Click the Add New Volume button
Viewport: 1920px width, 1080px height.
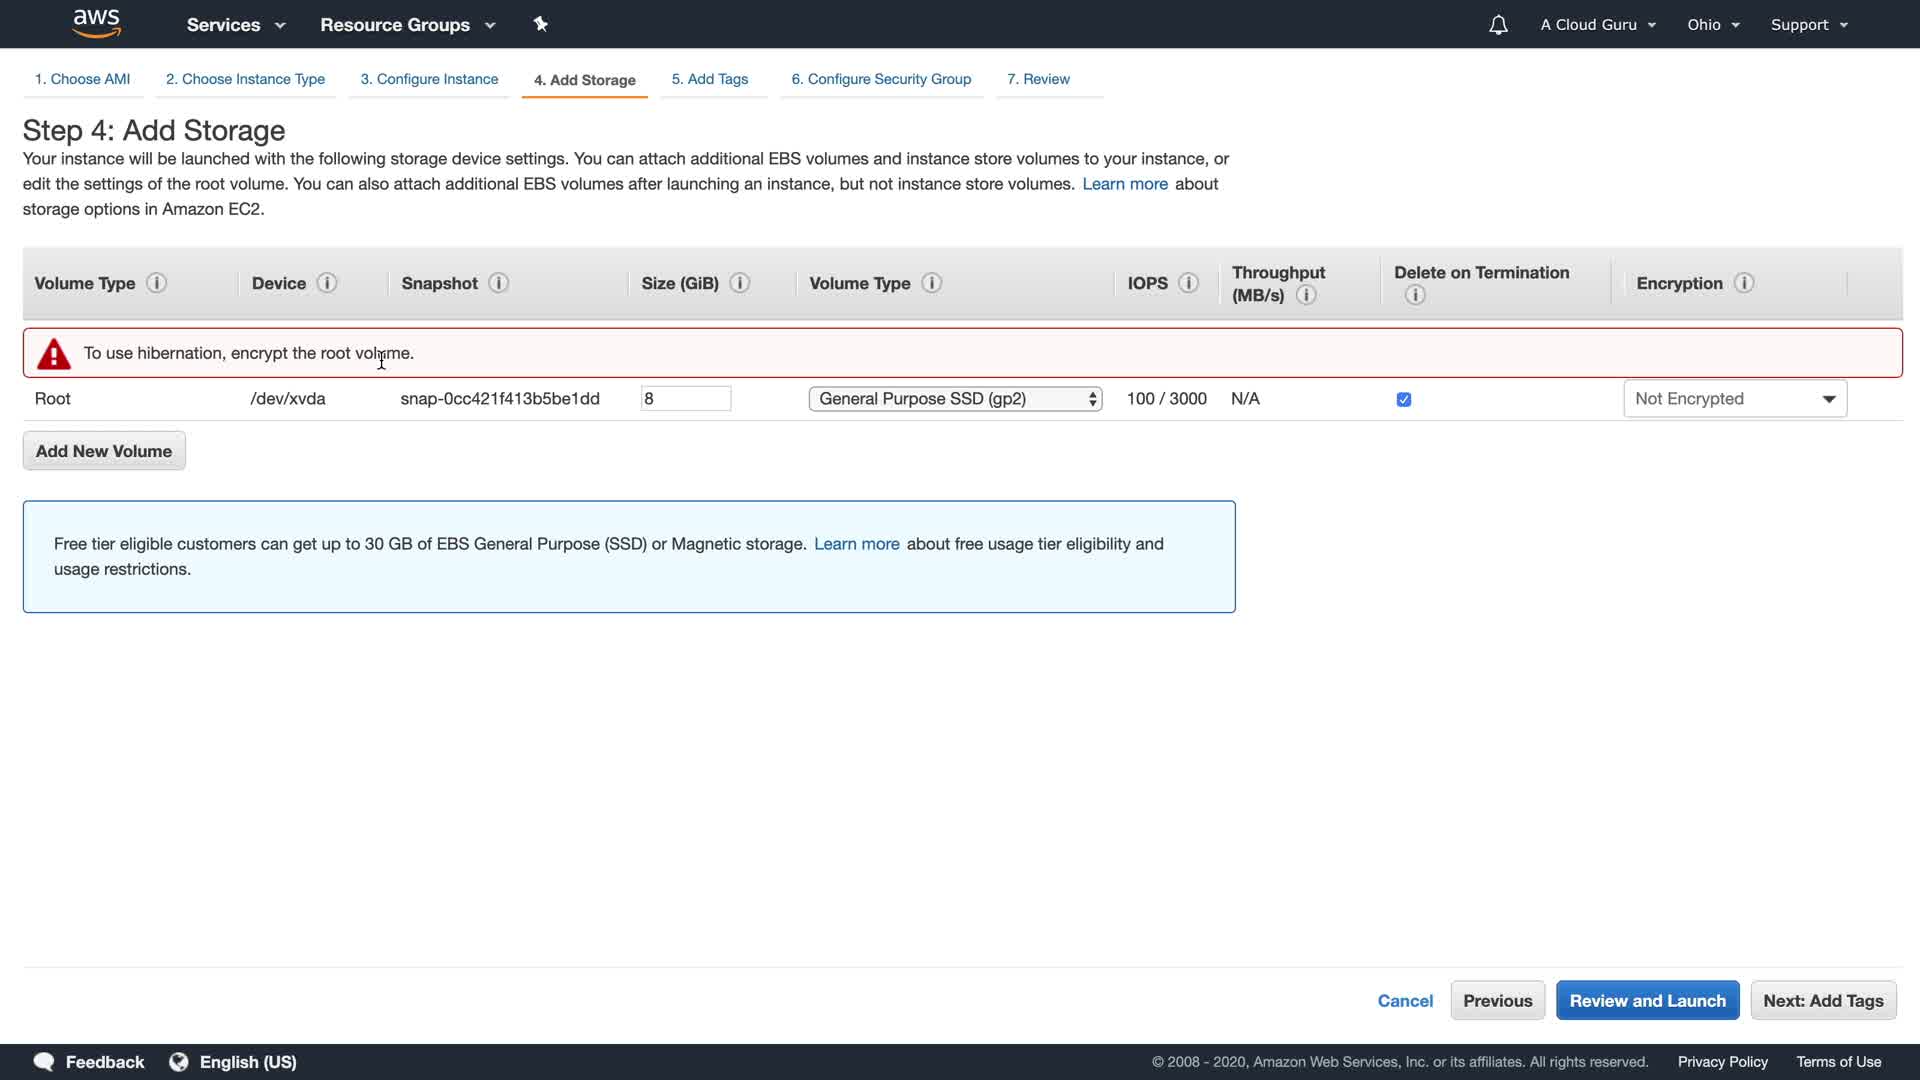coord(104,451)
